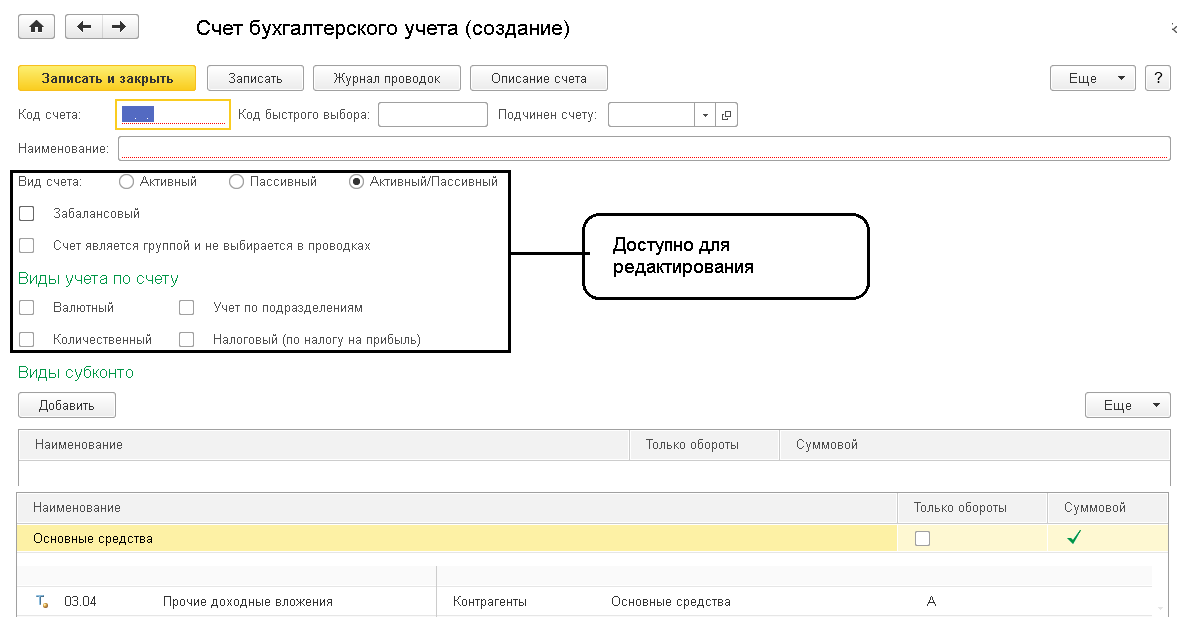Check Налоговый (по налогу на прибыль)
This screenshot has width=1180, height=617.
(187, 339)
